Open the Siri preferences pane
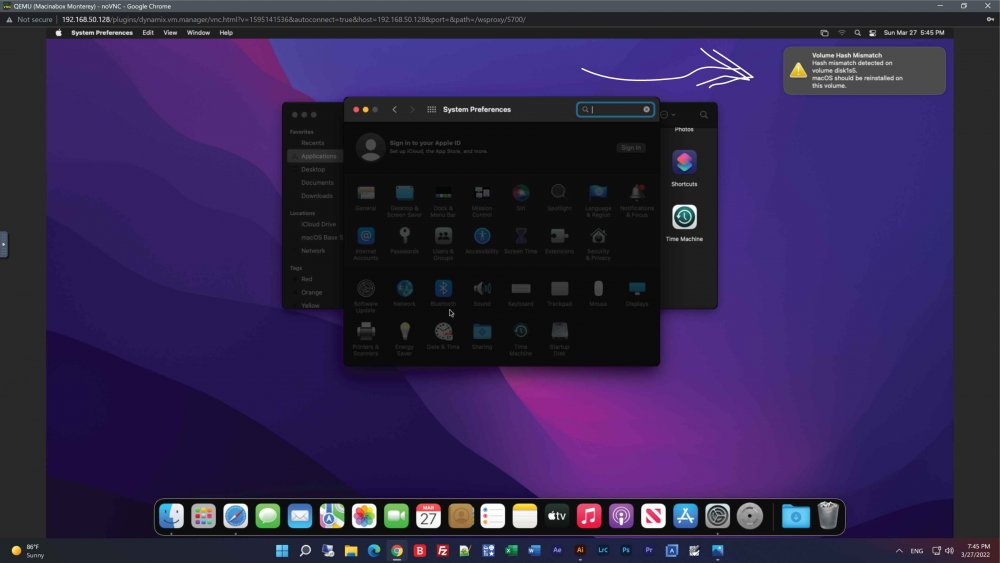This screenshot has width=1000, height=563. (520, 198)
